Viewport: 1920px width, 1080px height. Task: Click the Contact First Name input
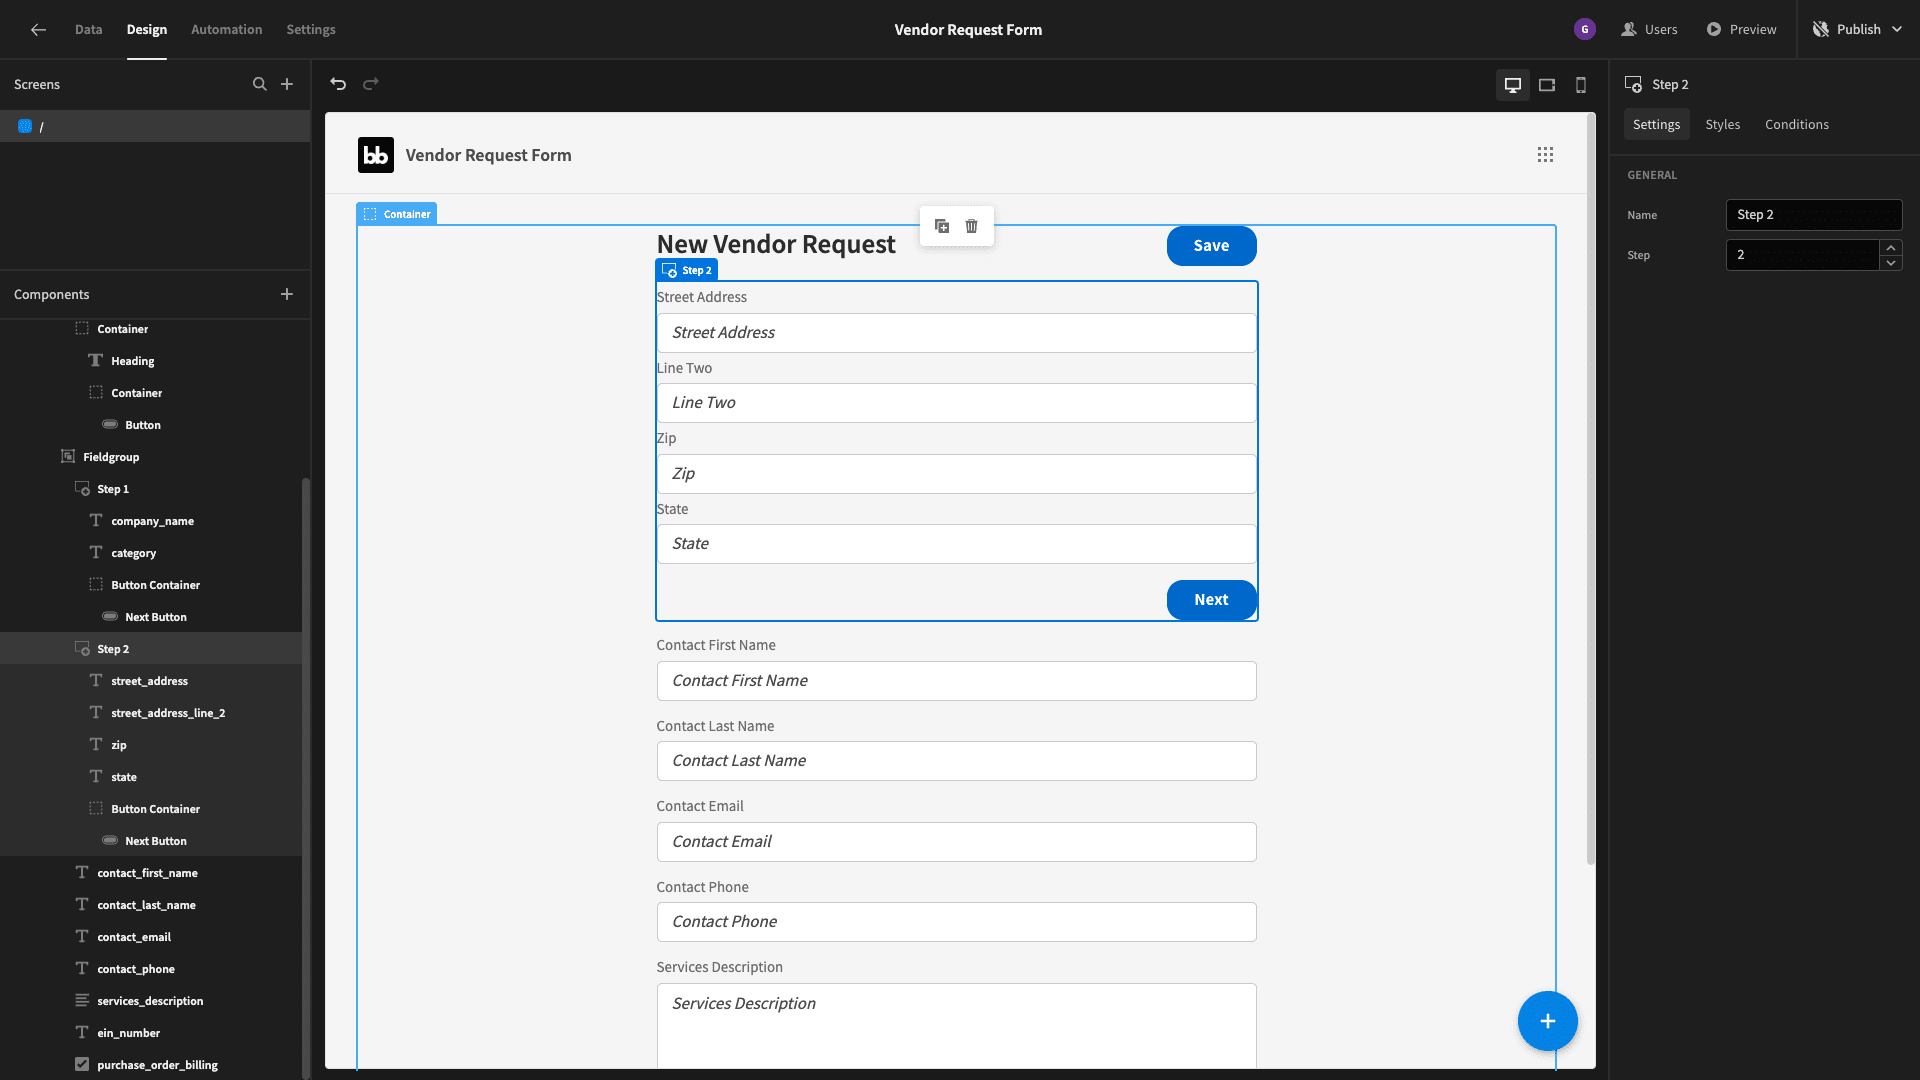point(956,681)
